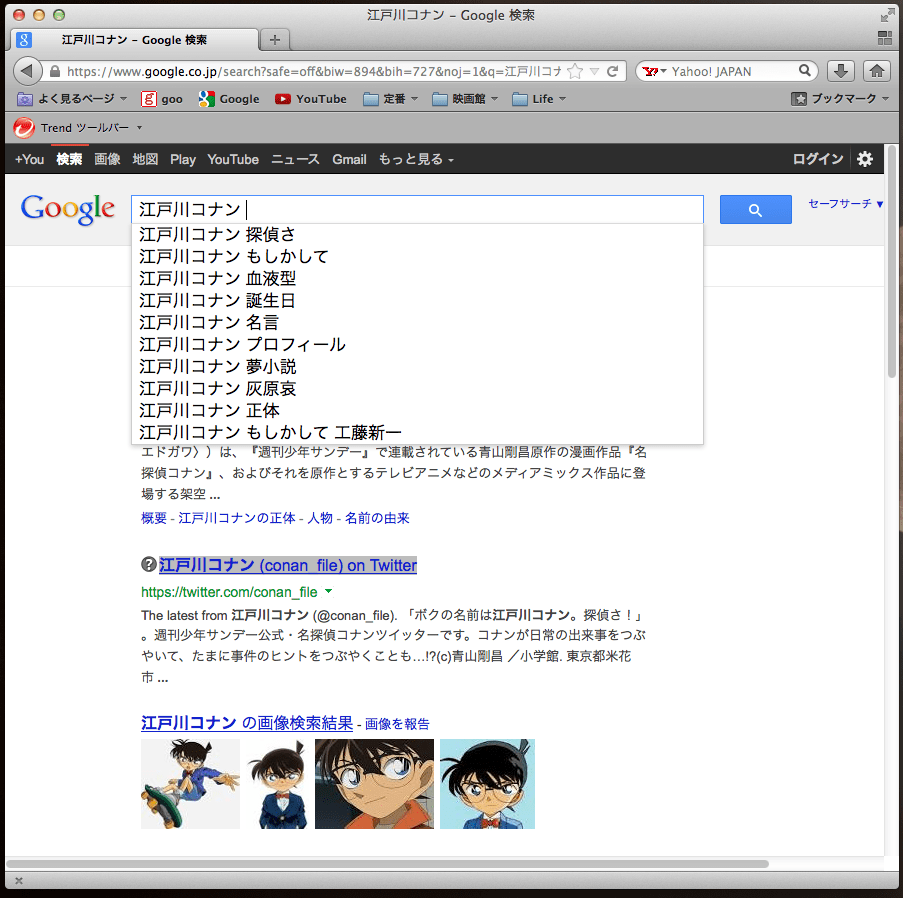Select suggestion 江戸川コナン 夢小説
Image resolution: width=903 pixels, height=898 pixels.
[418, 366]
